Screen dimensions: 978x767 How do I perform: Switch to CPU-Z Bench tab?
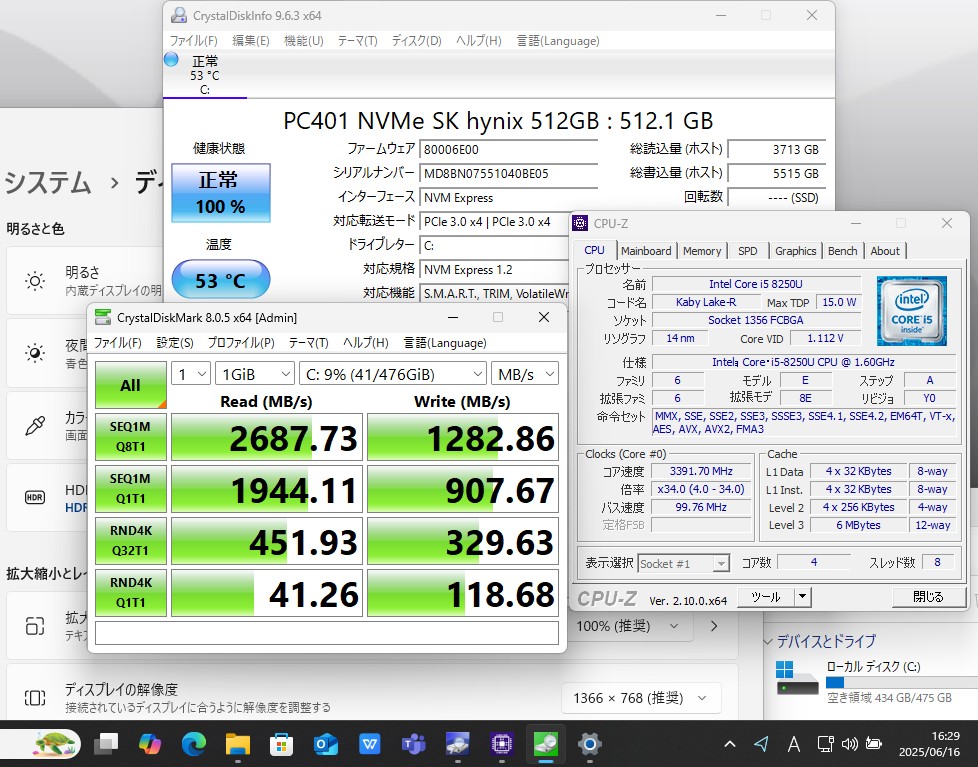pyautogui.click(x=843, y=251)
